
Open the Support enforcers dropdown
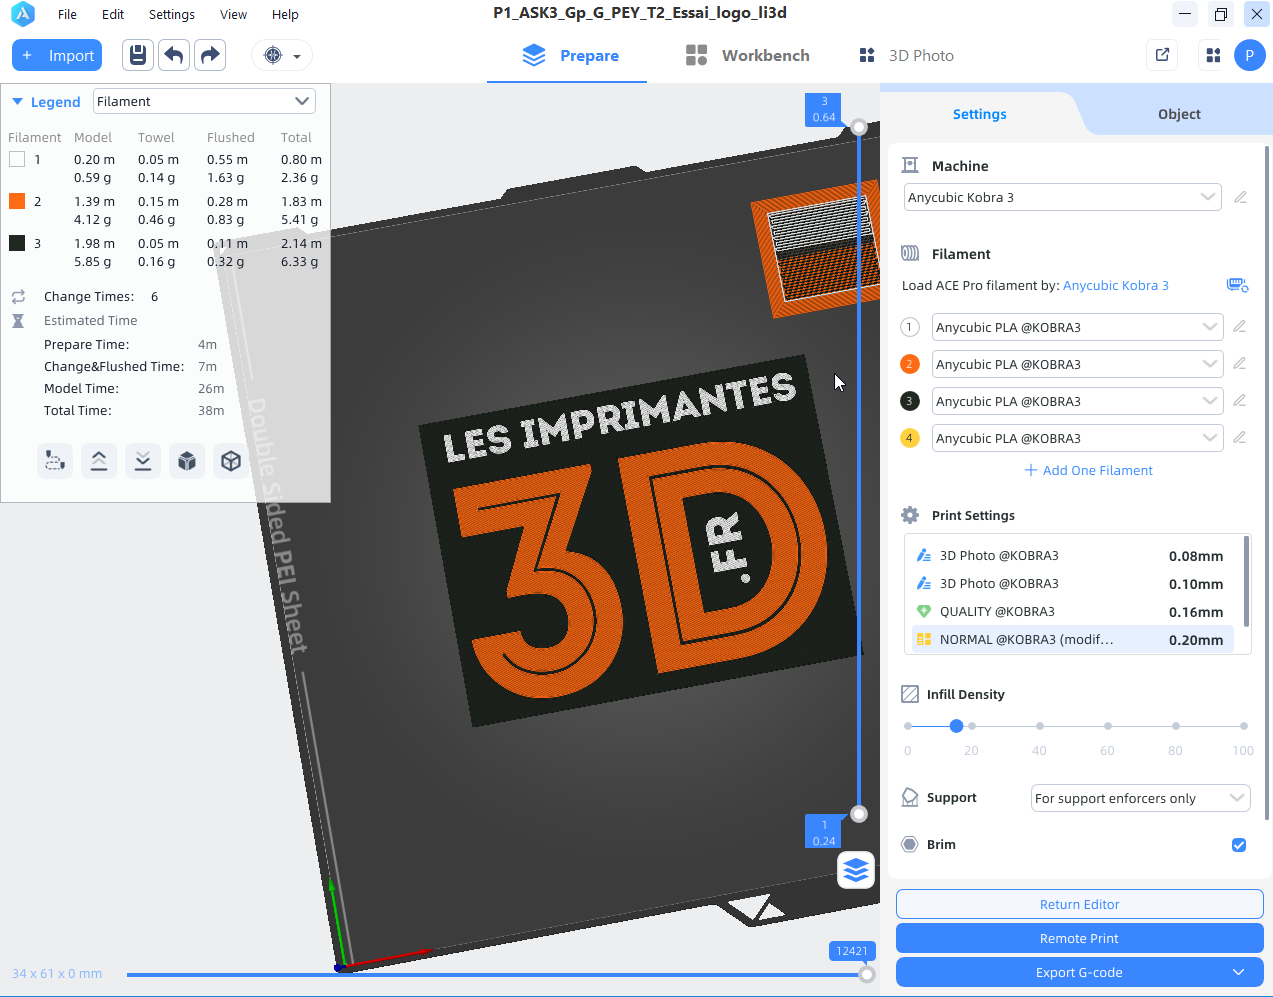pos(1141,798)
